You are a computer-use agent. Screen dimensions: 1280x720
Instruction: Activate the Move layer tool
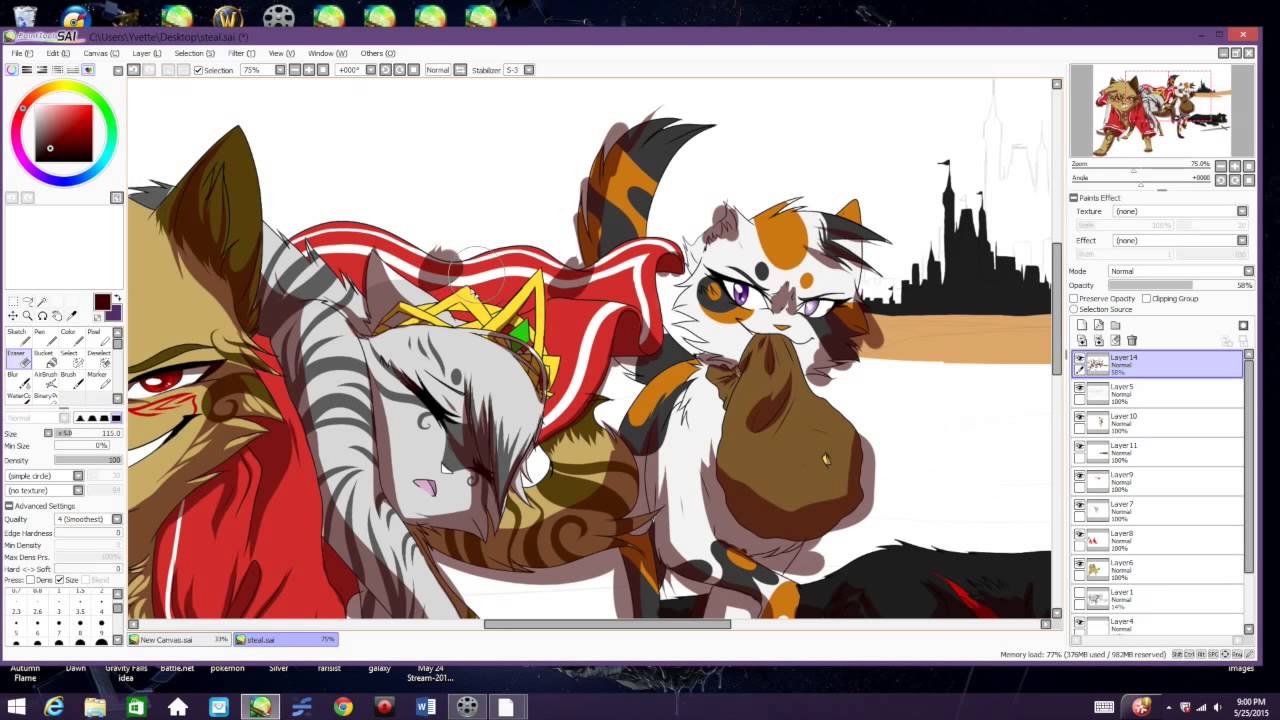point(13,316)
